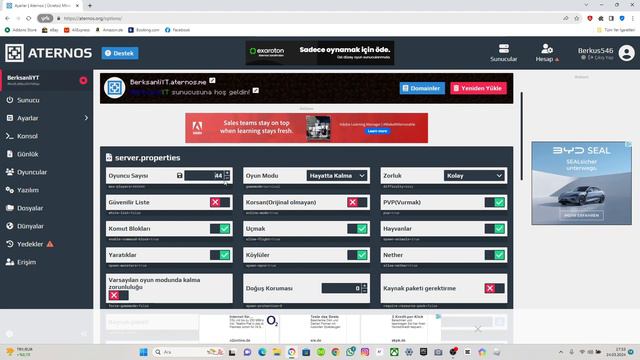
Task: Toggle Kaynak paketi gerektirme switch
Action: pyautogui.click(x=495, y=288)
